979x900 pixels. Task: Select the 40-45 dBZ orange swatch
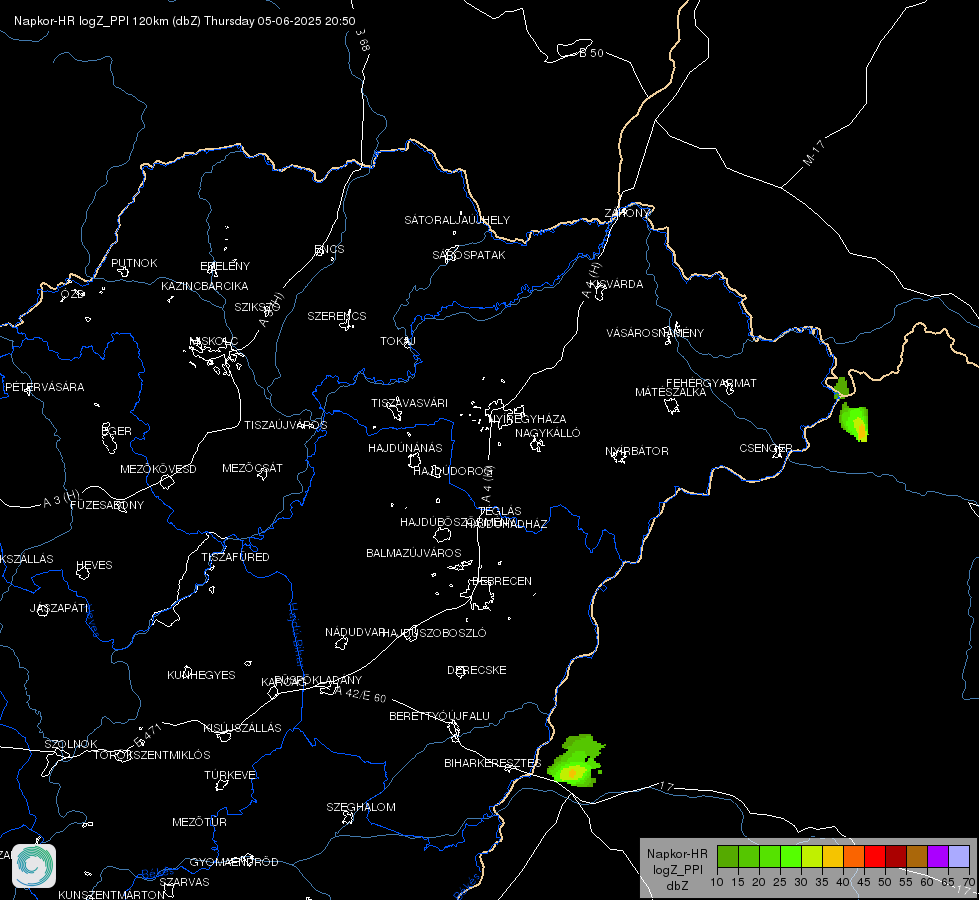tap(854, 856)
